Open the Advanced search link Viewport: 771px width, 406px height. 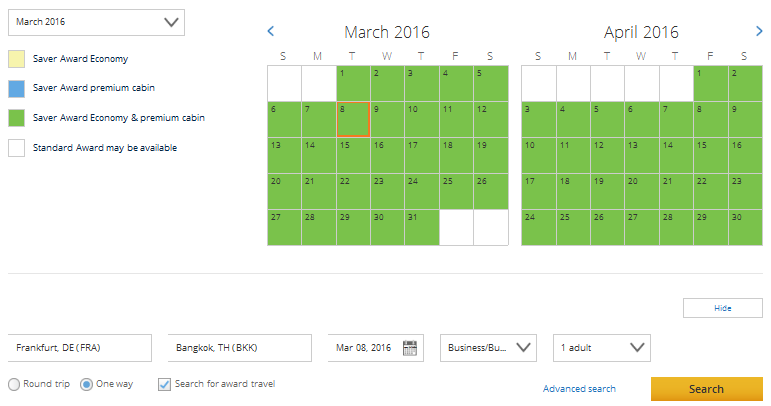579,388
